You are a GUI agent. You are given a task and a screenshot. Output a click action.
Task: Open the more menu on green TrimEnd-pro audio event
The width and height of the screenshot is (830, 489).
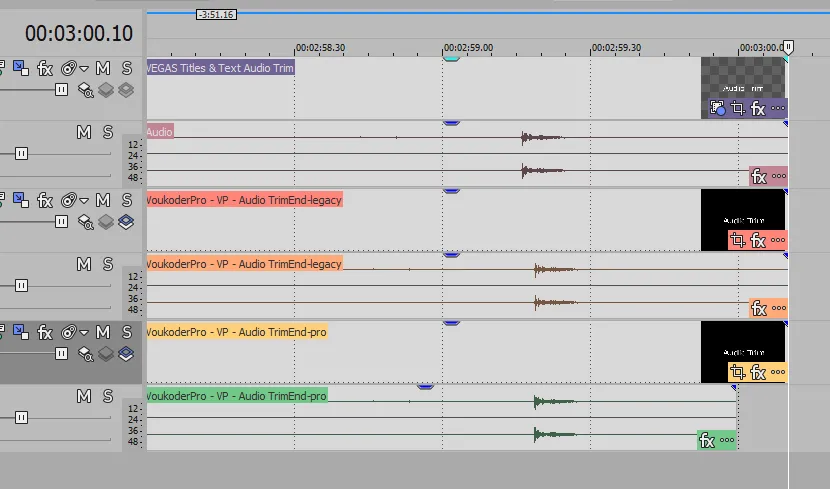click(727, 440)
